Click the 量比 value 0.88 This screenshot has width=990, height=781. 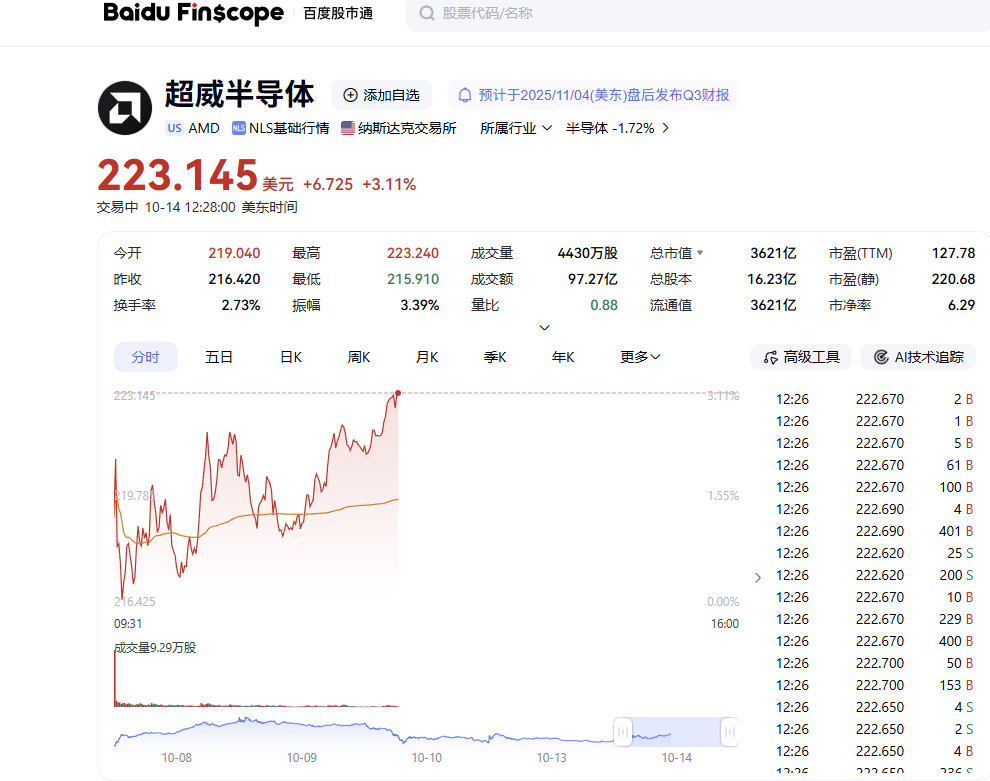point(604,306)
